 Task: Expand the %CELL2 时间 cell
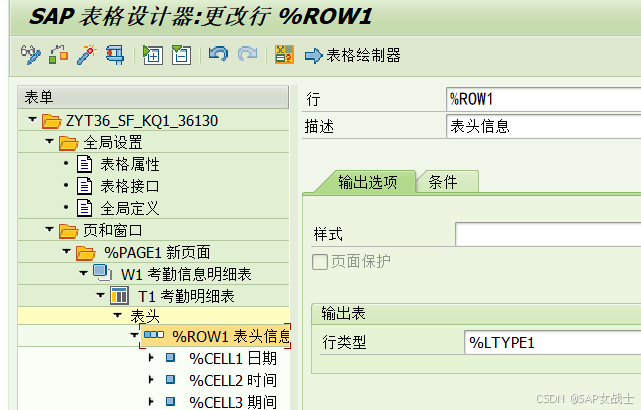click(x=151, y=380)
